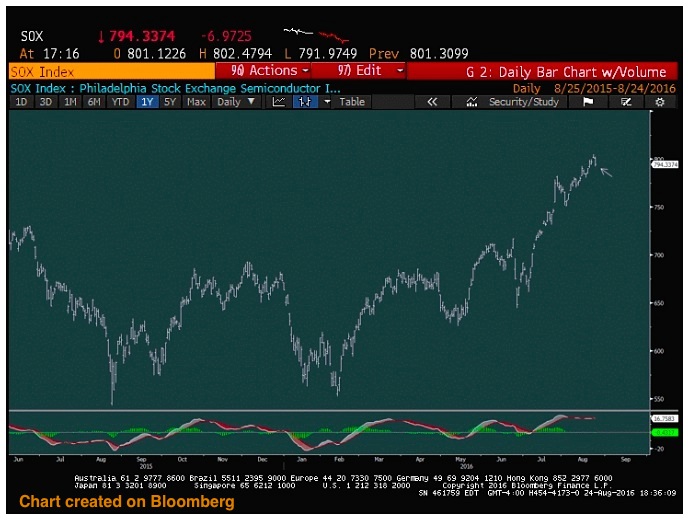692x521 pixels.
Task: Click the previous close 801.3099
Action: (x=439, y=54)
